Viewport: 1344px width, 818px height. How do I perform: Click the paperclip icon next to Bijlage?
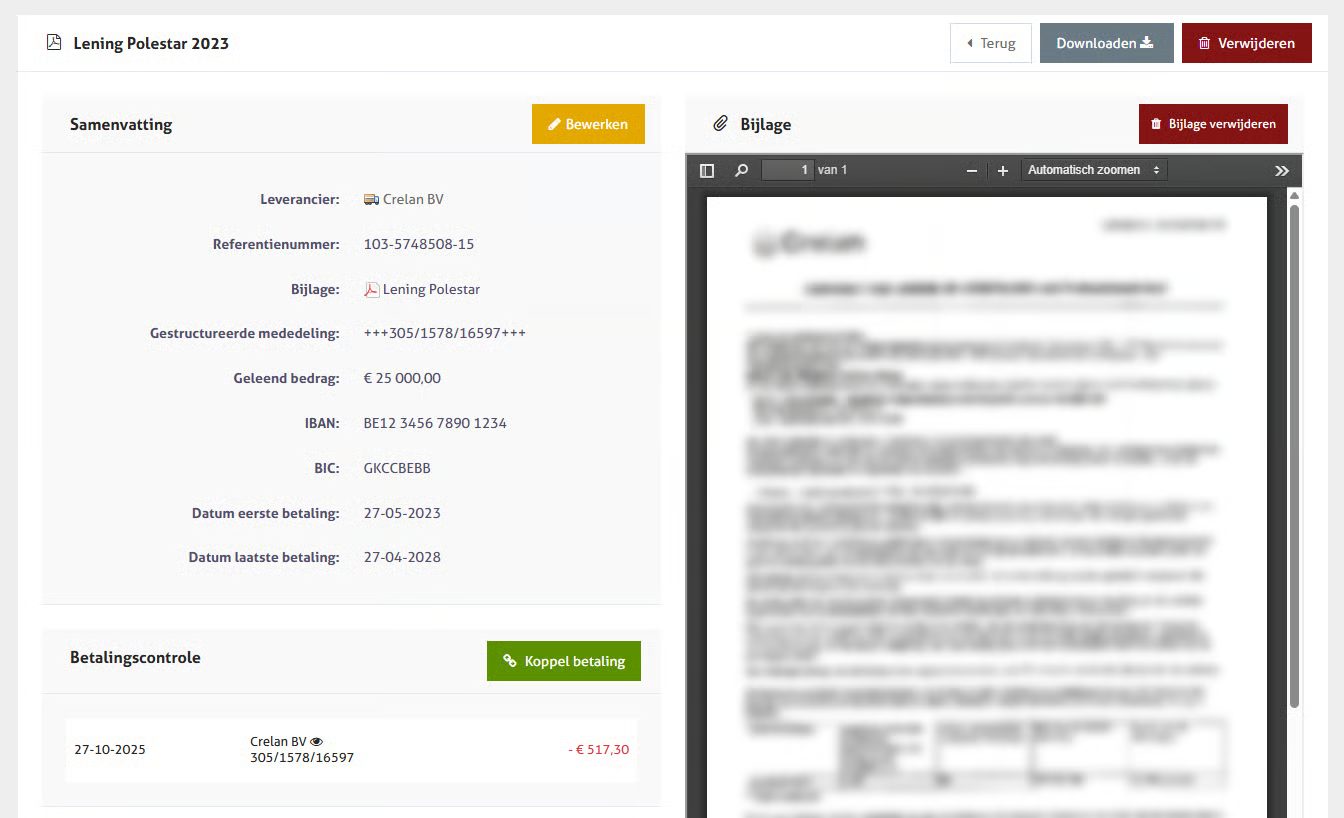(x=719, y=124)
